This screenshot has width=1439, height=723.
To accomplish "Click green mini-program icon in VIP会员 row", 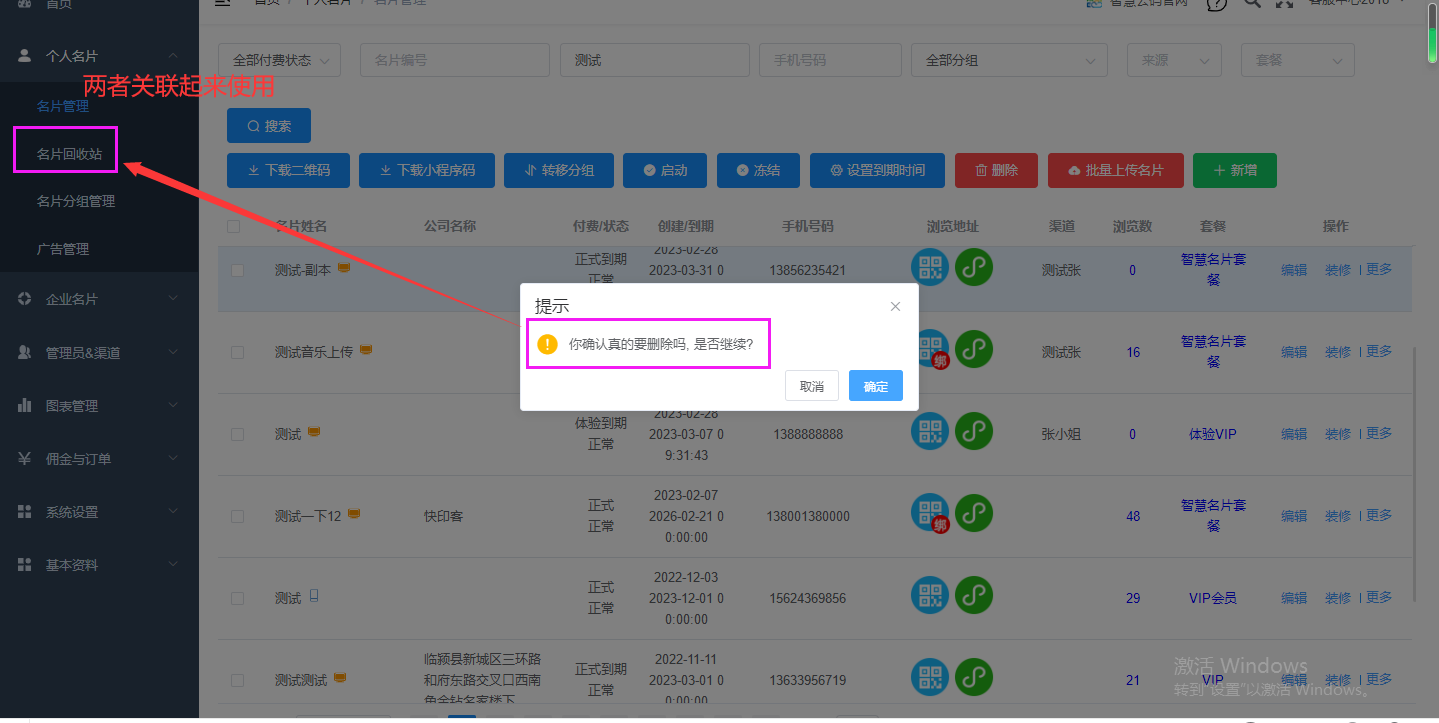I will (x=973, y=595).
